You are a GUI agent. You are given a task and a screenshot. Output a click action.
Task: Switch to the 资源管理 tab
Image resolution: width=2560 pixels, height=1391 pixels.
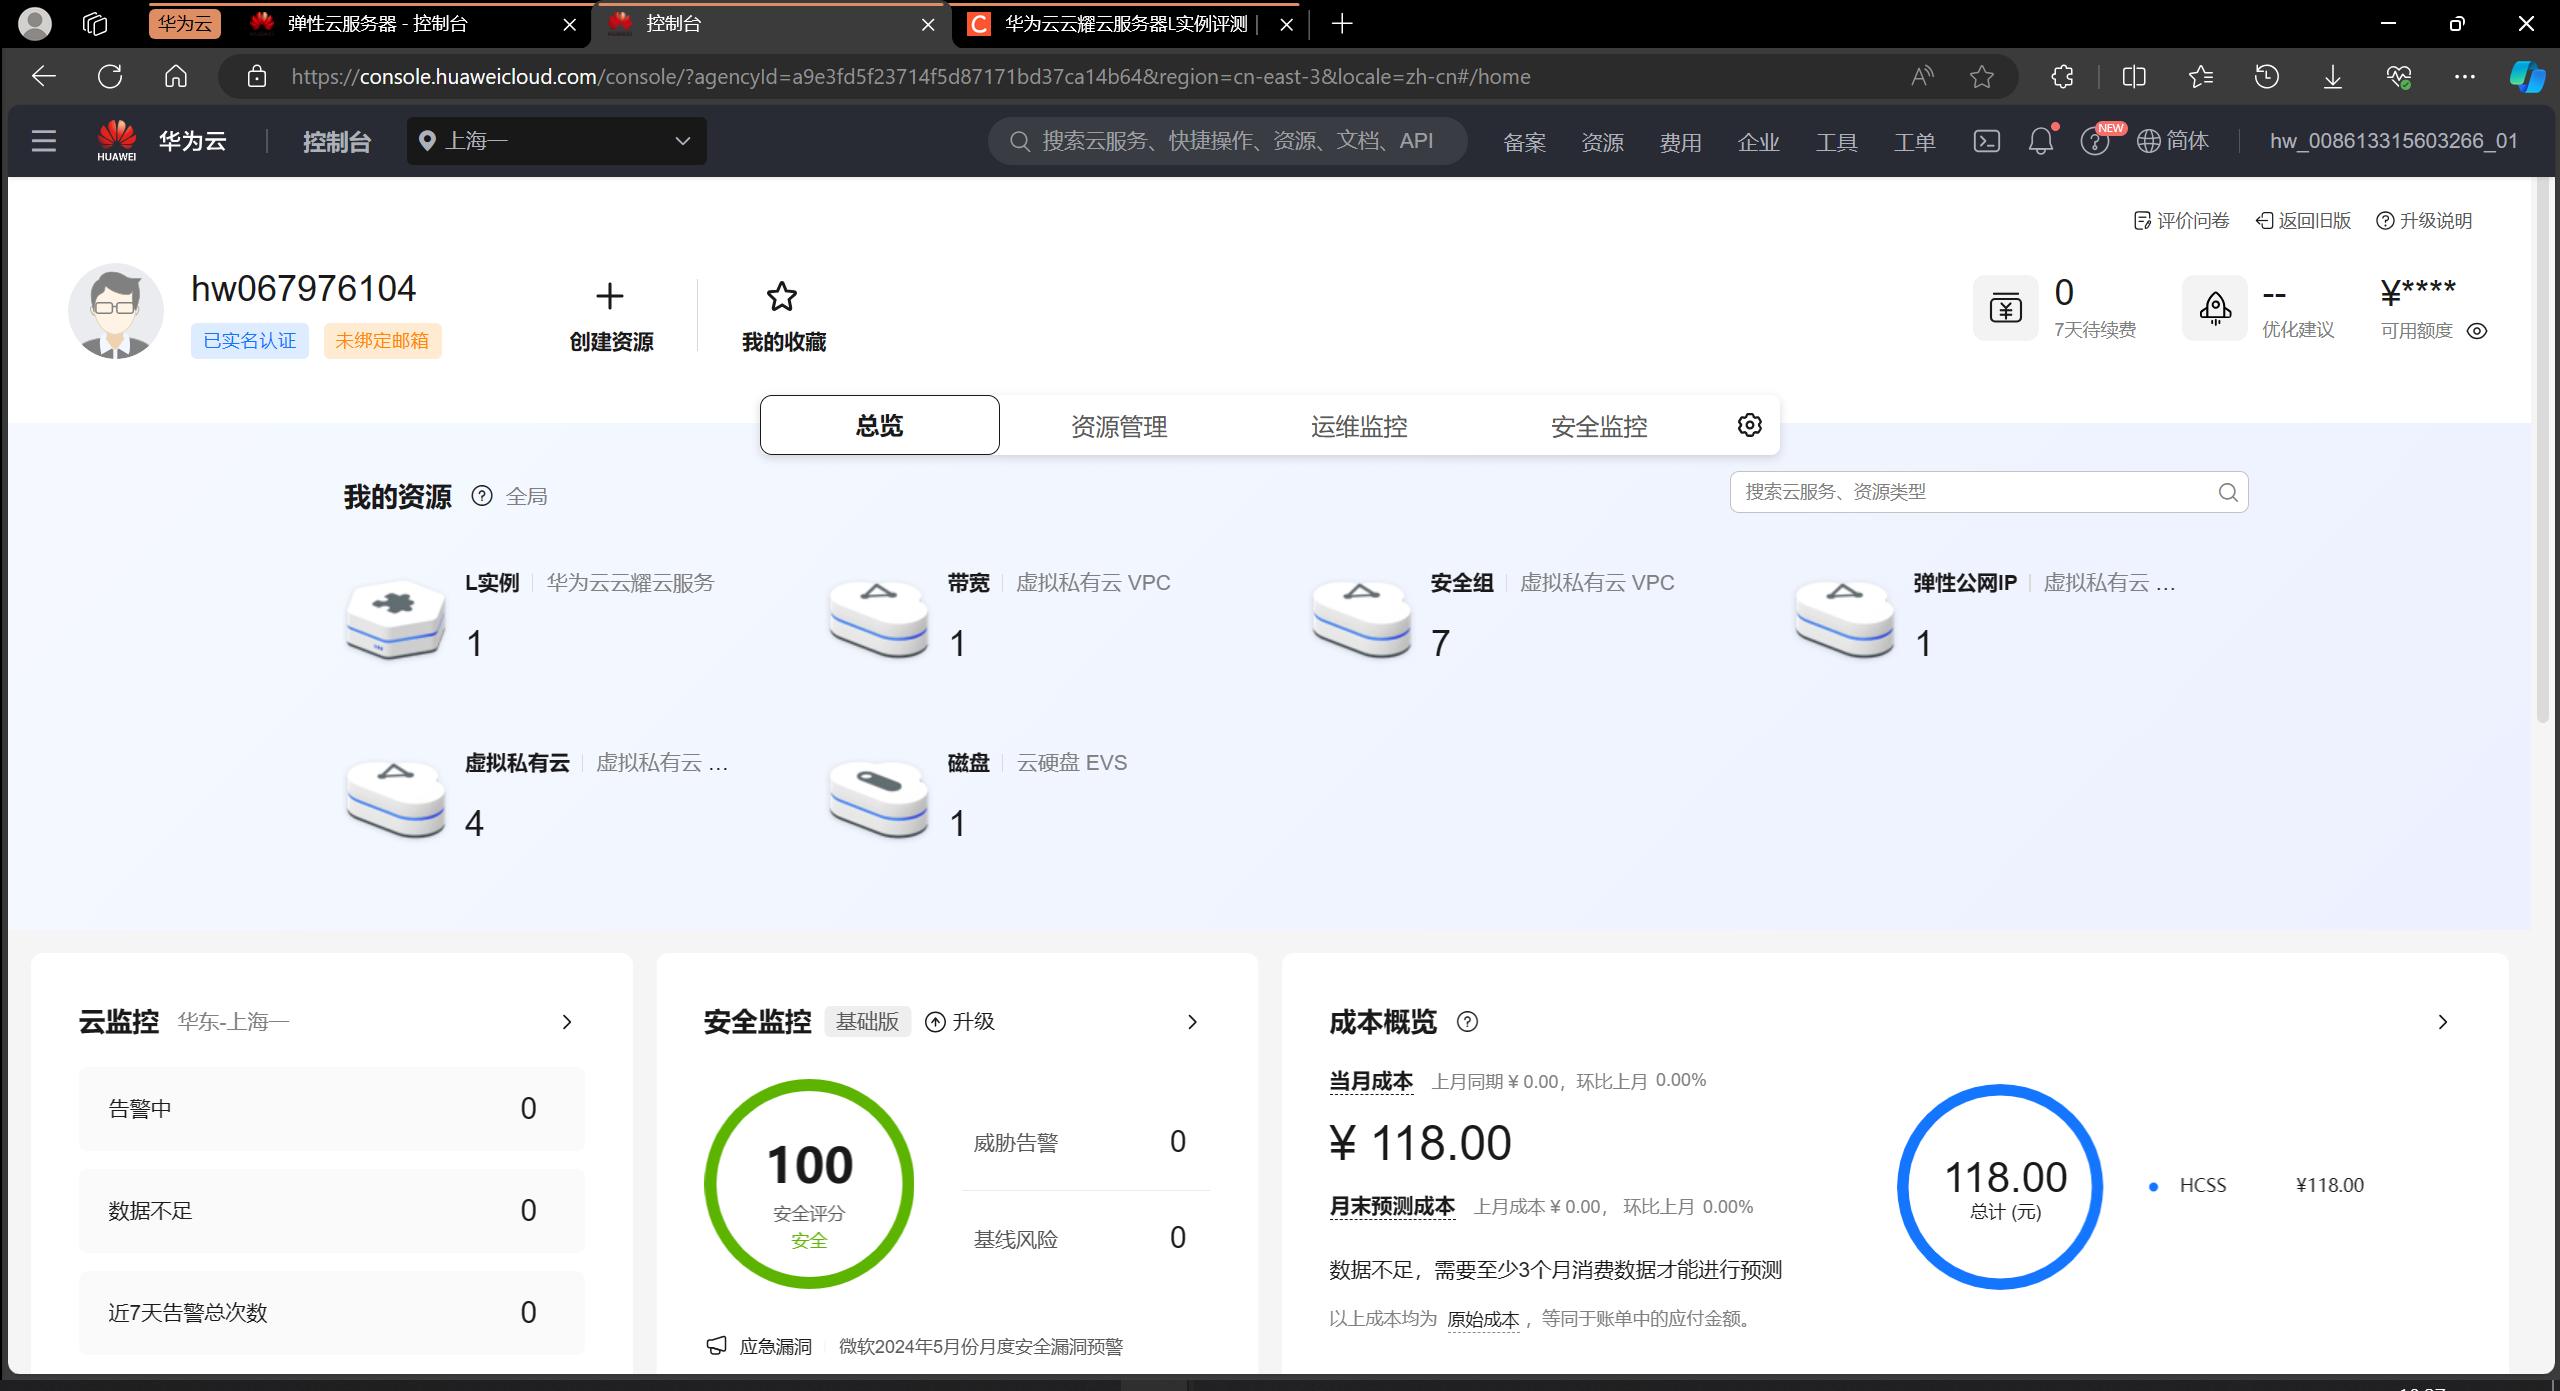[x=1119, y=425]
